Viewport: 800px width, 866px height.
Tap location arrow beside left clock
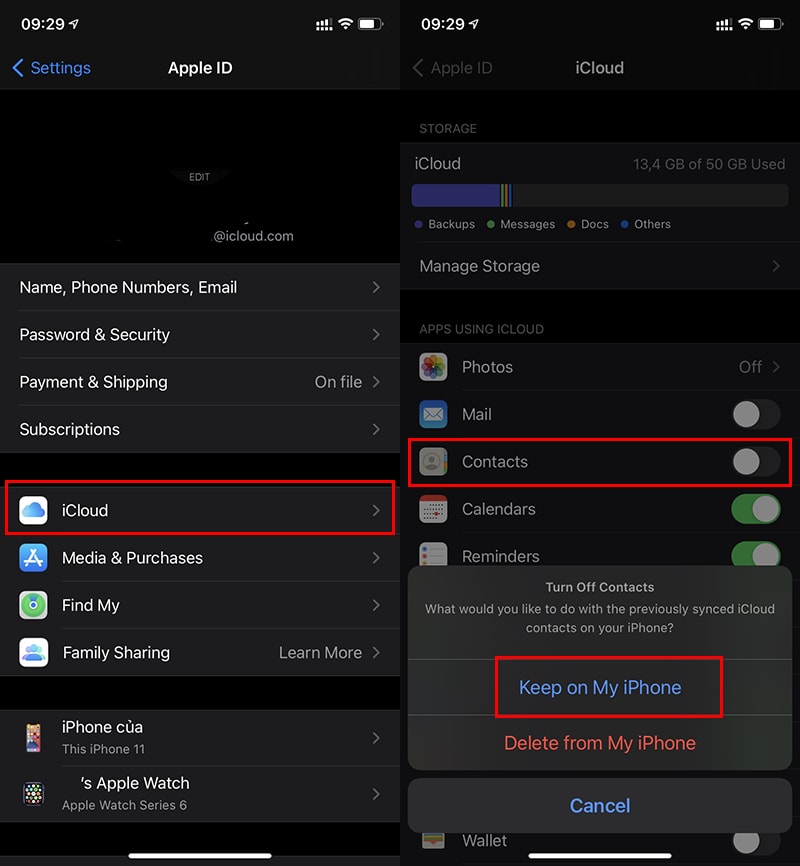click(73, 24)
